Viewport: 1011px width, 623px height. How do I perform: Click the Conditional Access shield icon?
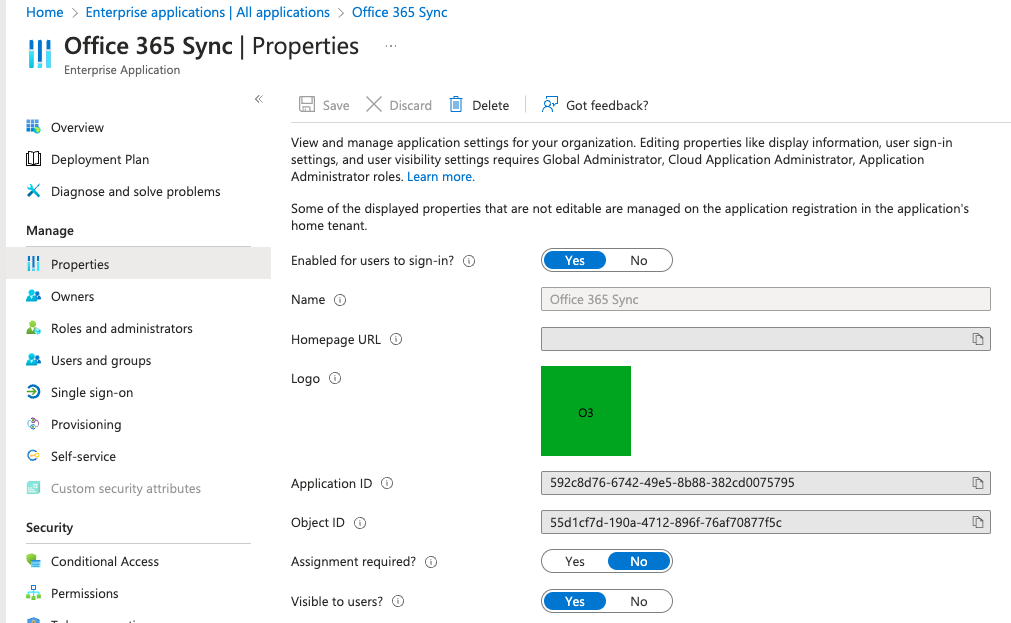[34, 561]
